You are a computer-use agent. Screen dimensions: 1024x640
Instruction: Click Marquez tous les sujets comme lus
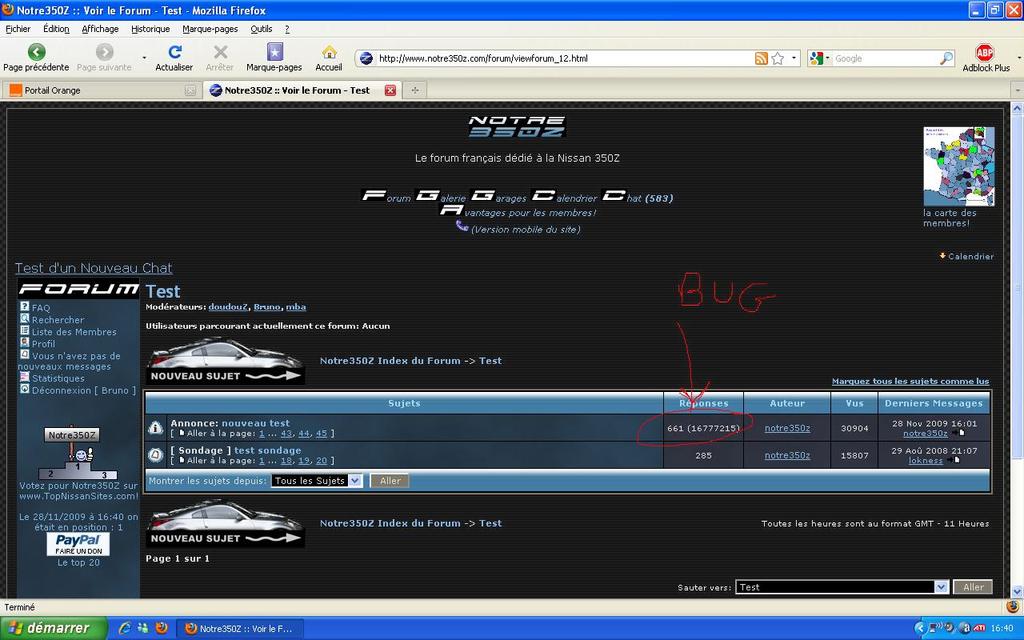click(910, 381)
